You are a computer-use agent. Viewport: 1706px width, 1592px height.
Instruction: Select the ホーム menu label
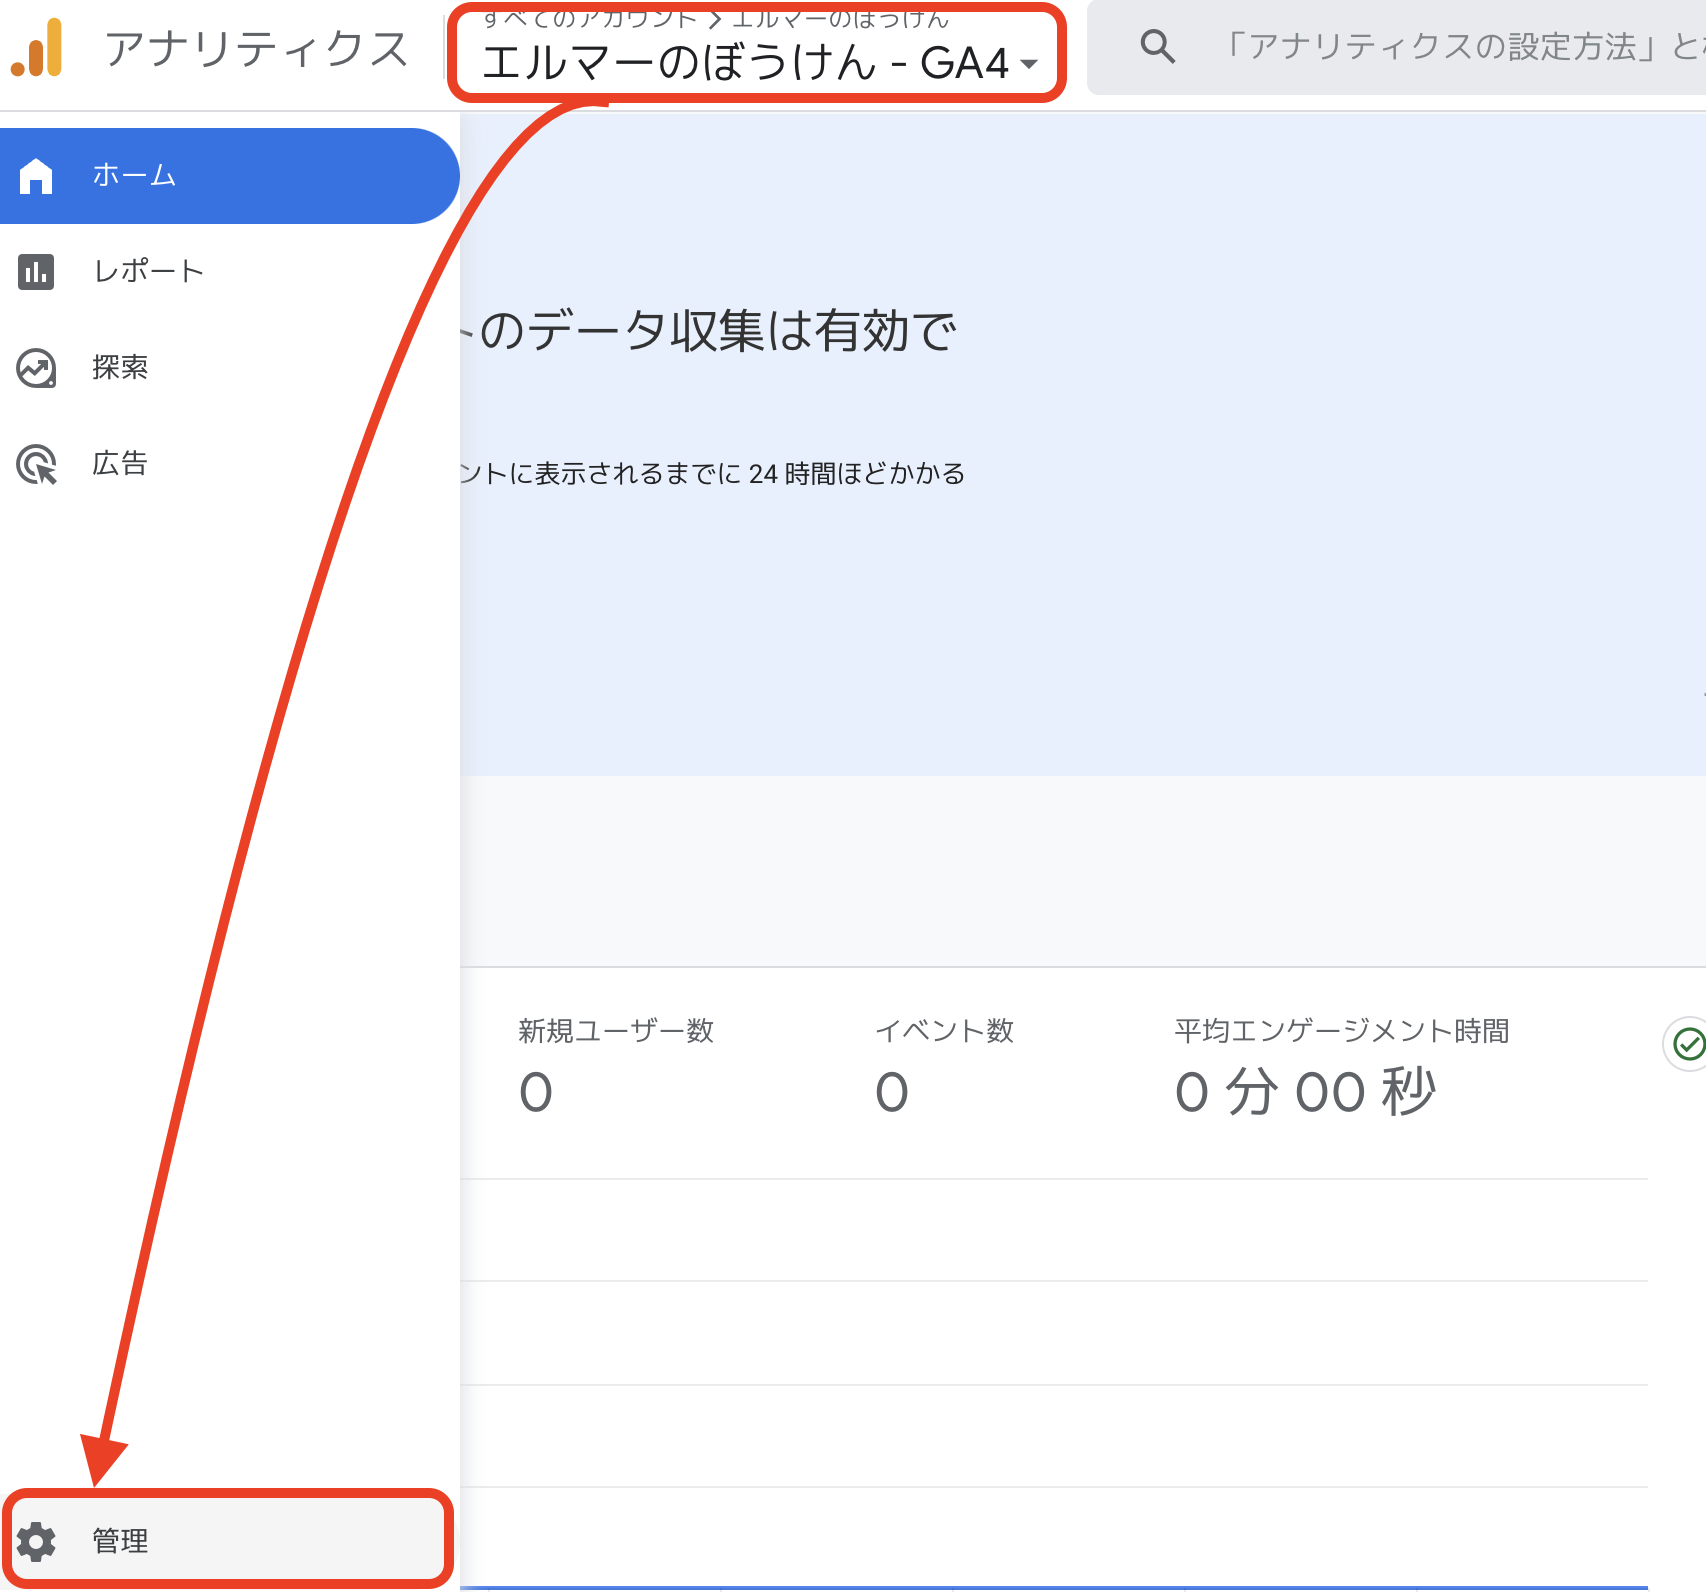135,176
